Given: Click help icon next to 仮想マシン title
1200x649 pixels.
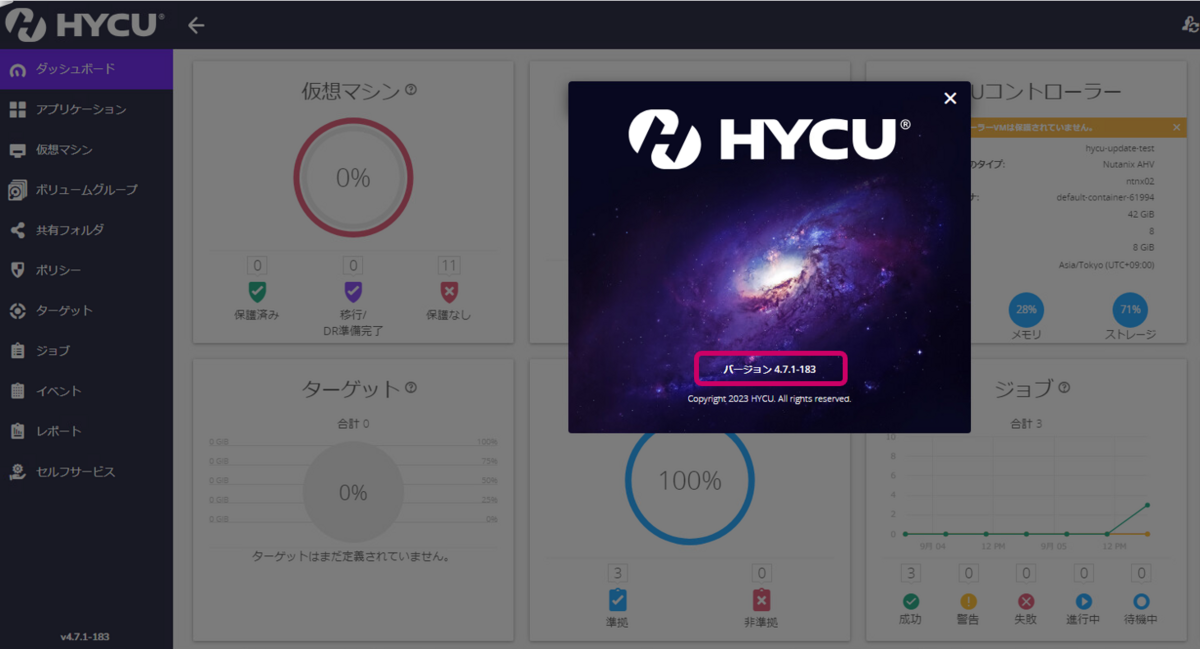Looking at the screenshot, I should pos(411,90).
